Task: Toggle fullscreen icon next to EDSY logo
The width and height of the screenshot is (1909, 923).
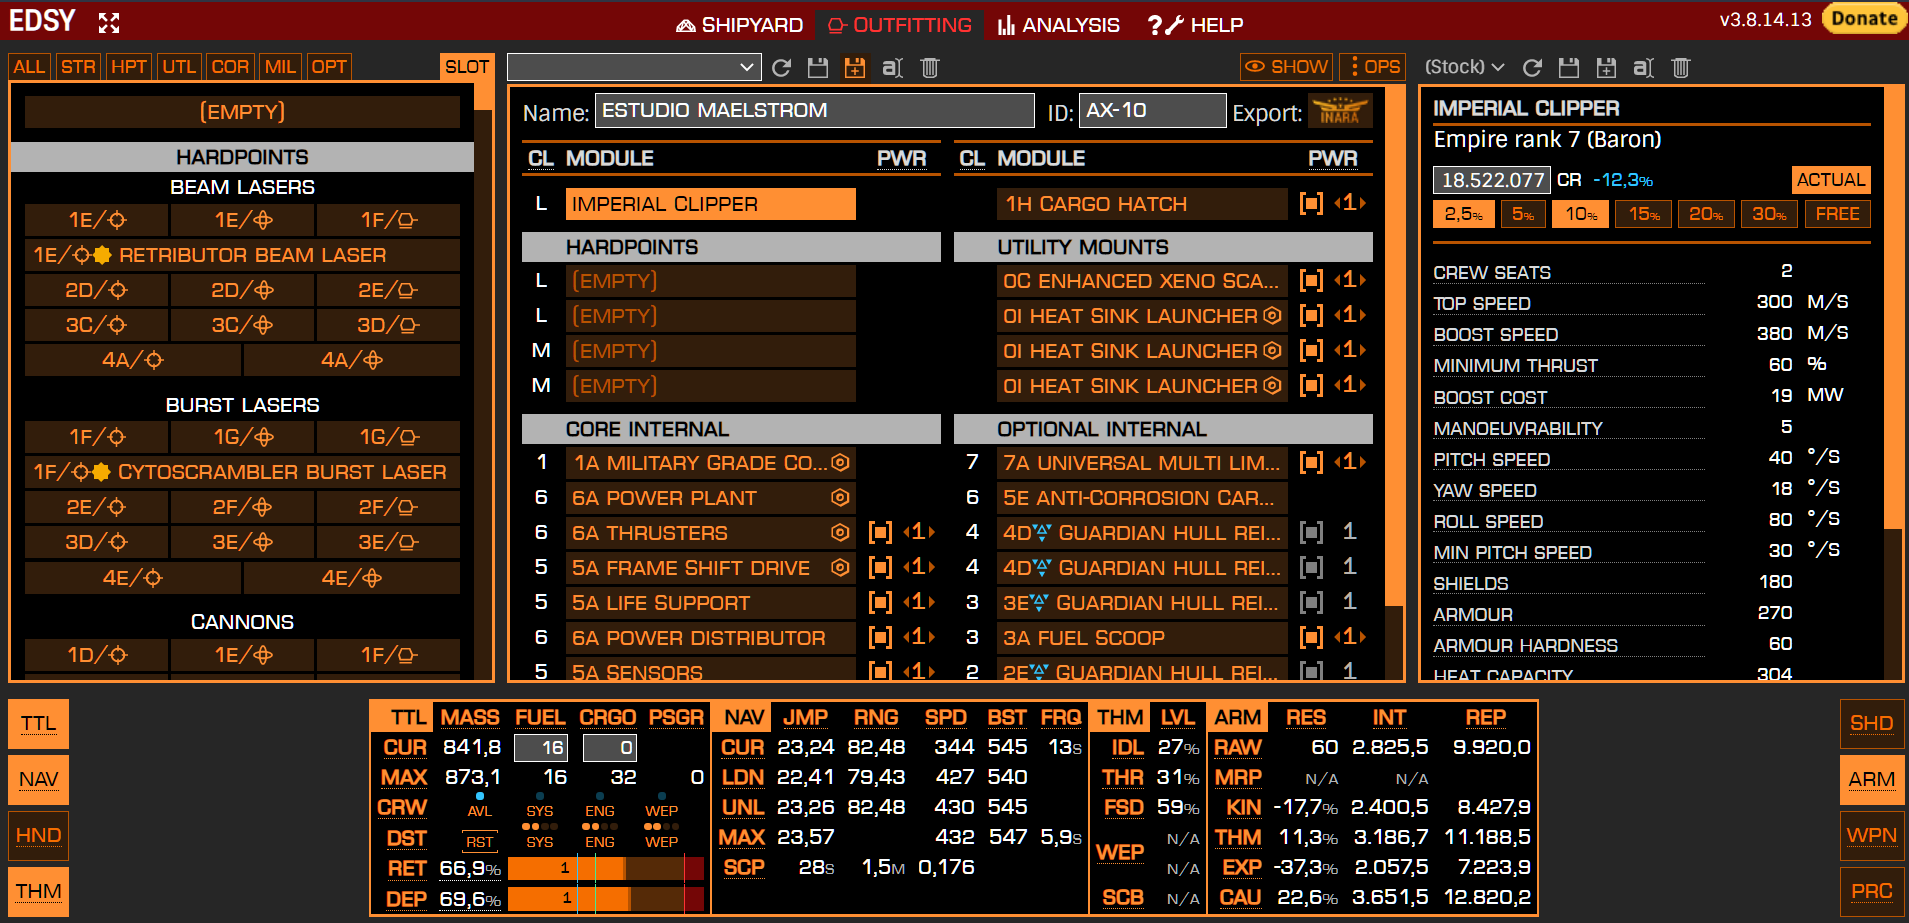Action: click(109, 23)
